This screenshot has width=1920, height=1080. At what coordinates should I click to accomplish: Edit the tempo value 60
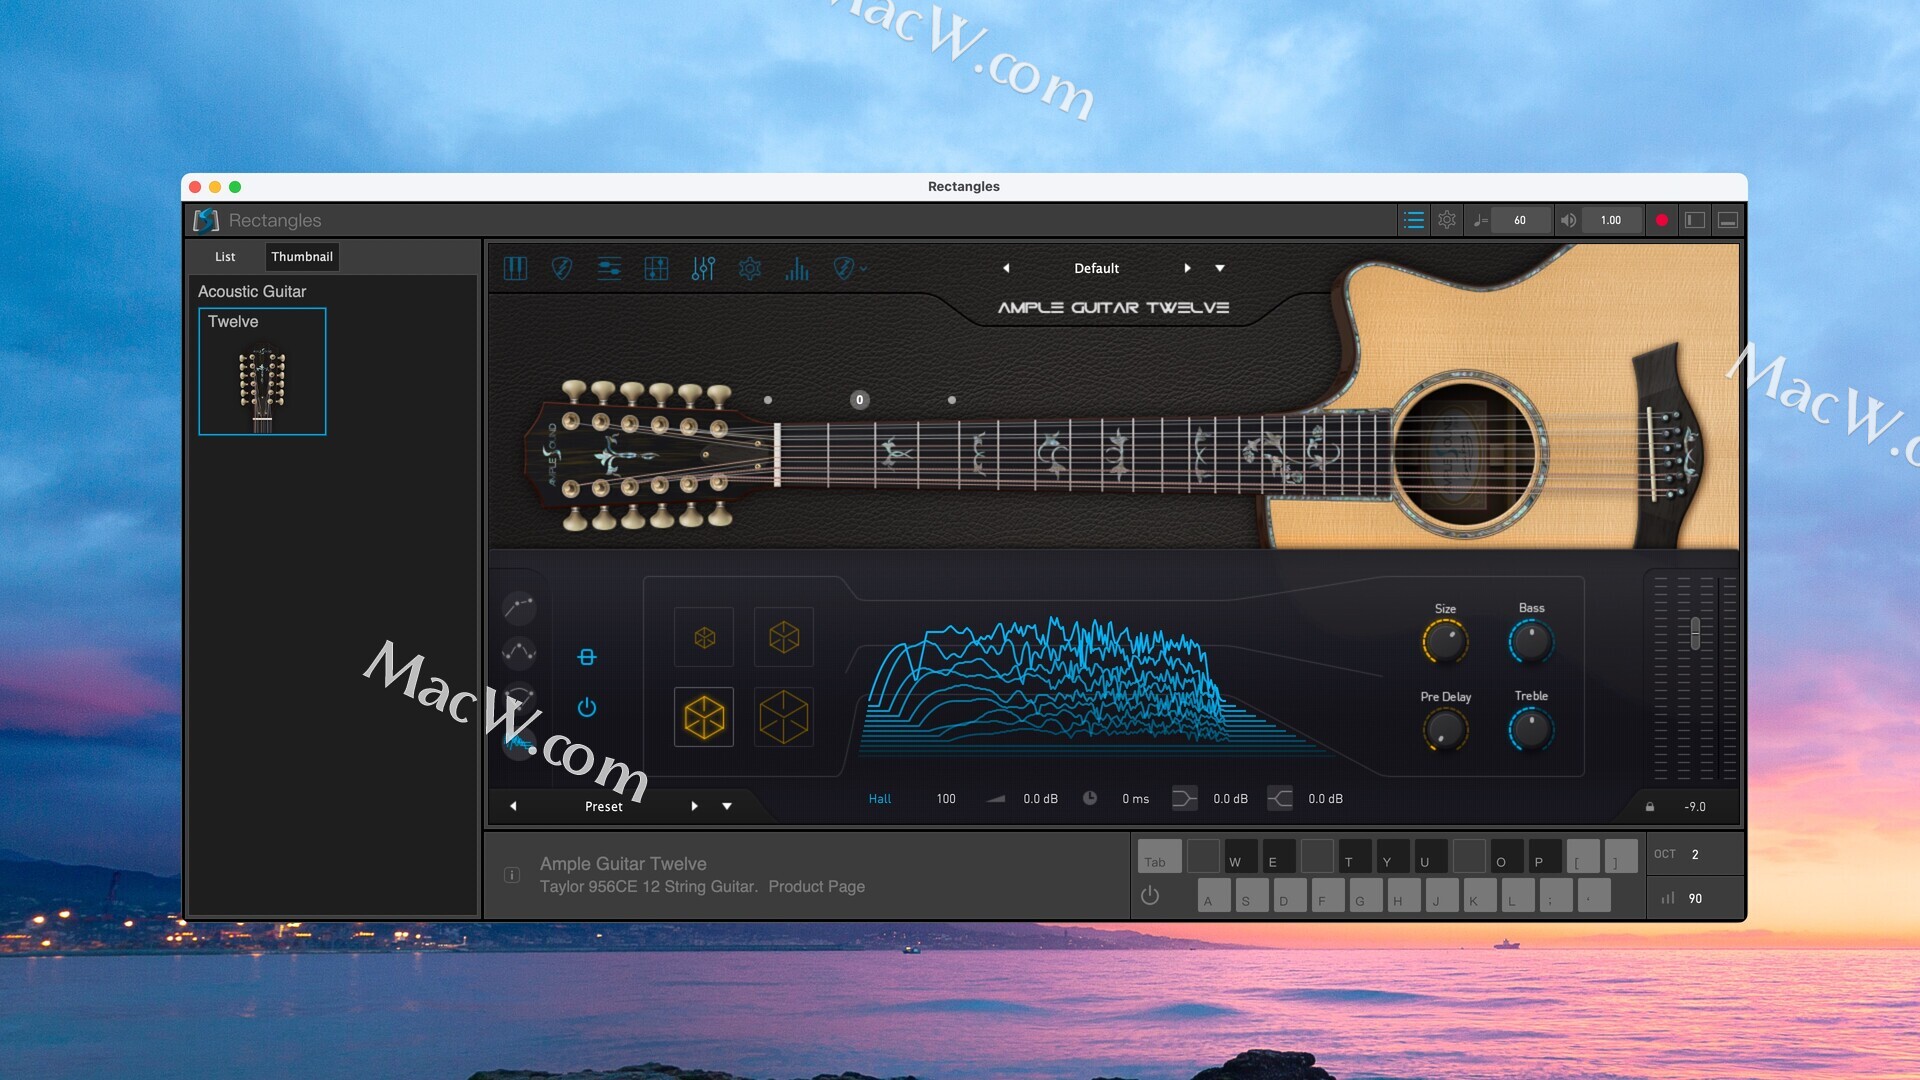click(1520, 220)
